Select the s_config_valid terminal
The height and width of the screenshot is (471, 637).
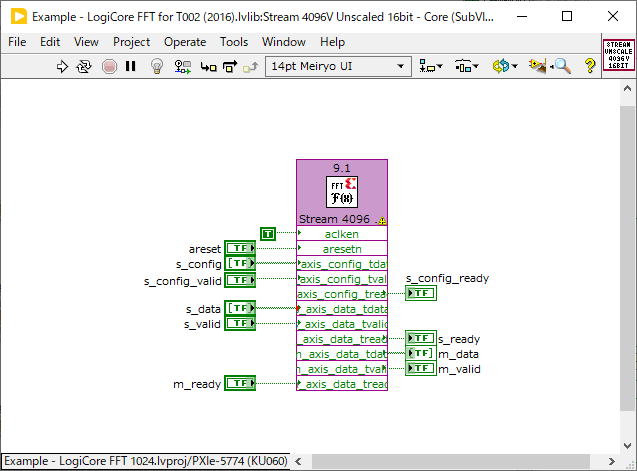[240, 280]
